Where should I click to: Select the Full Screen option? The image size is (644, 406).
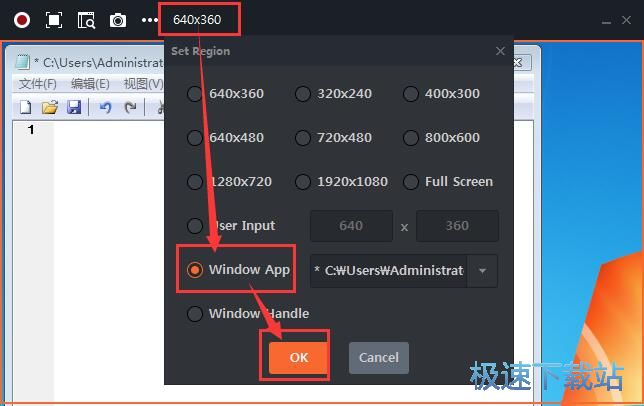pos(411,181)
